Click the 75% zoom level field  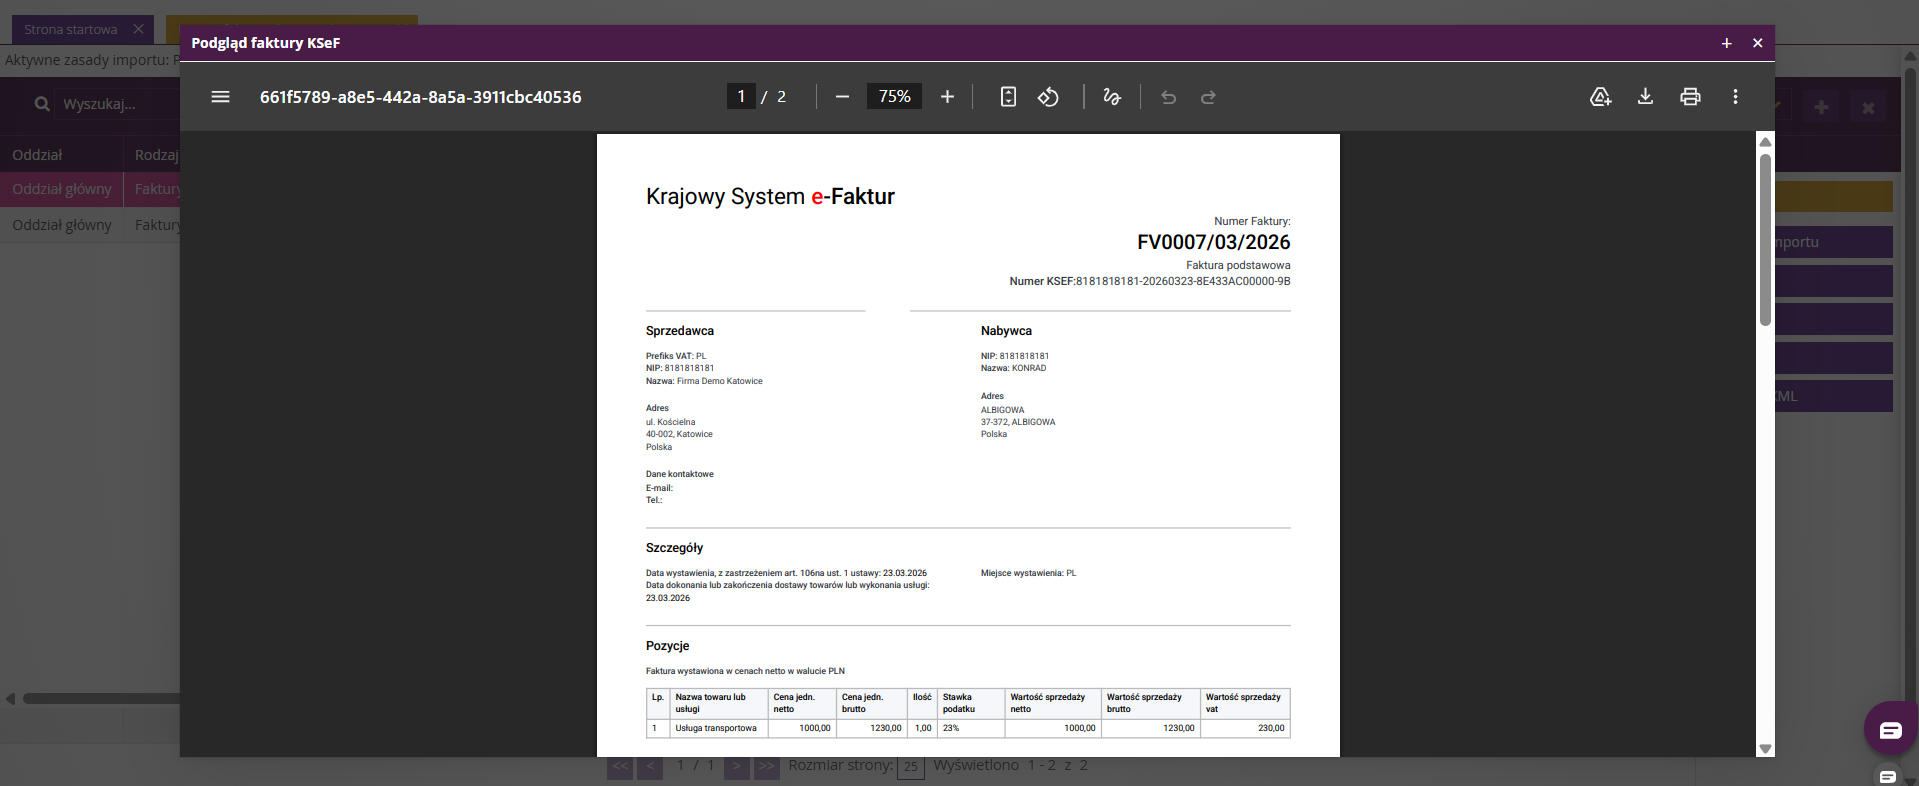point(894,97)
